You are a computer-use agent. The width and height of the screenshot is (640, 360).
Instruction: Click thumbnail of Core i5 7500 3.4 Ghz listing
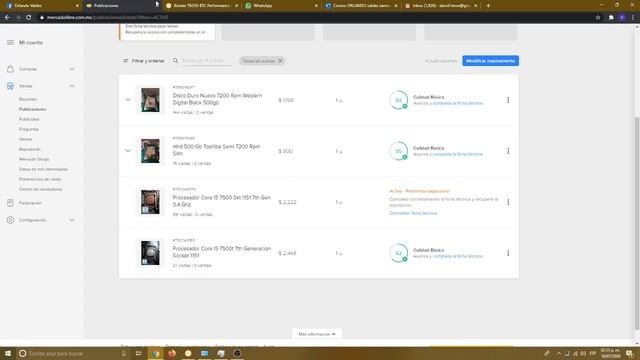pyautogui.click(x=150, y=202)
